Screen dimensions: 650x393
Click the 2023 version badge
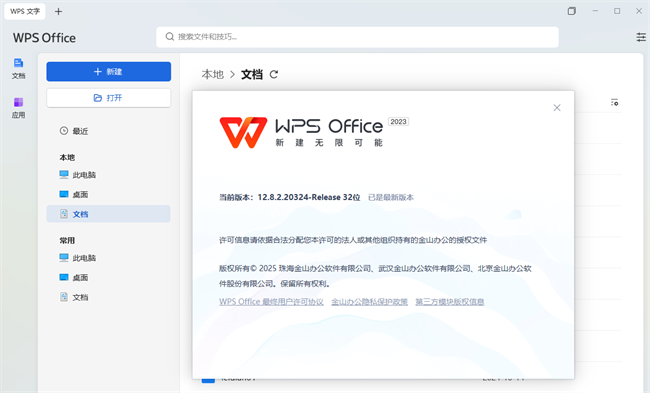[x=398, y=121]
